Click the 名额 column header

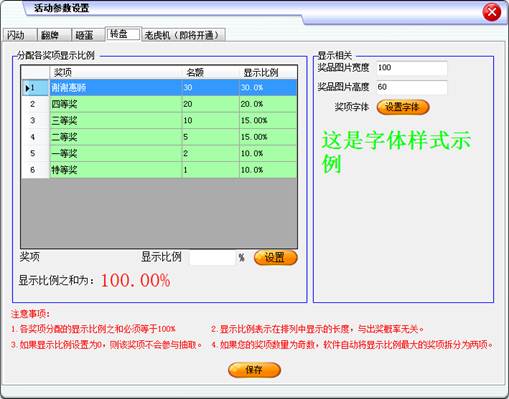tap(210, 72)
